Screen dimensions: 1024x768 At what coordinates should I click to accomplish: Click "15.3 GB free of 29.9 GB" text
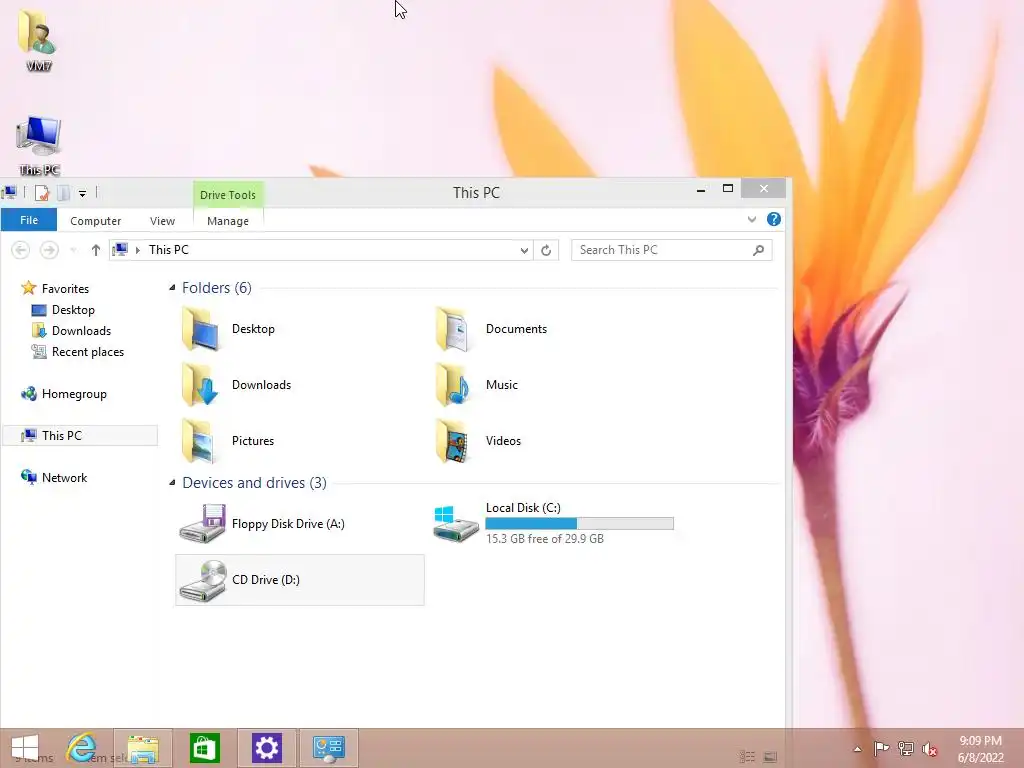pyautogui.click(x=545, y=539)
